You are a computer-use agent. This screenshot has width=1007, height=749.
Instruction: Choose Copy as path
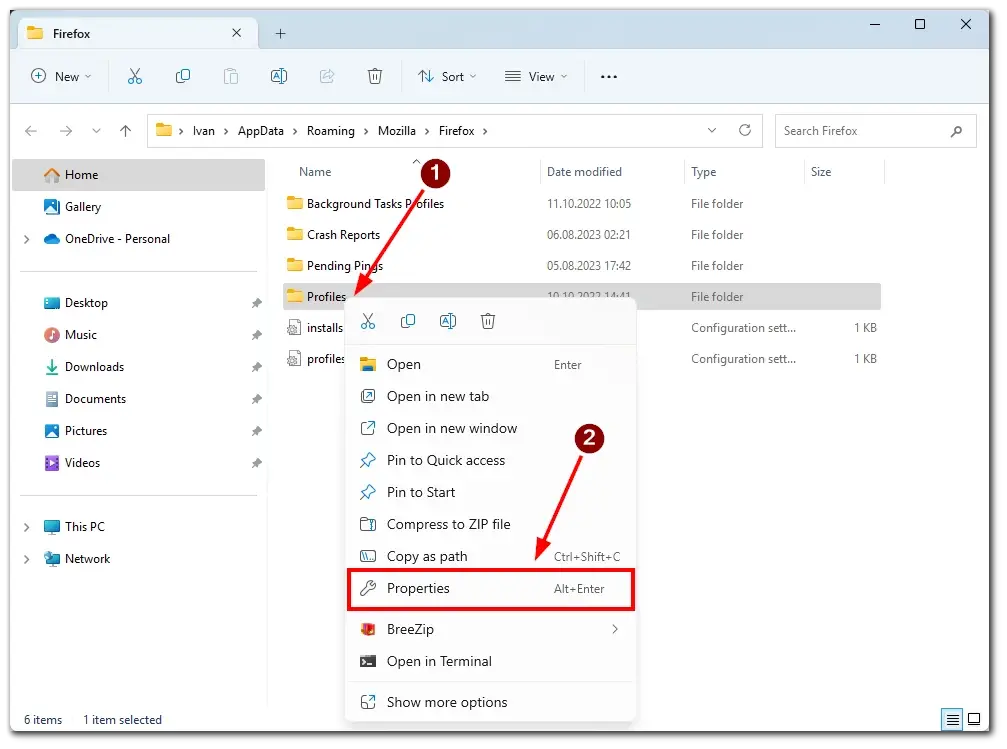click(491, 556)
